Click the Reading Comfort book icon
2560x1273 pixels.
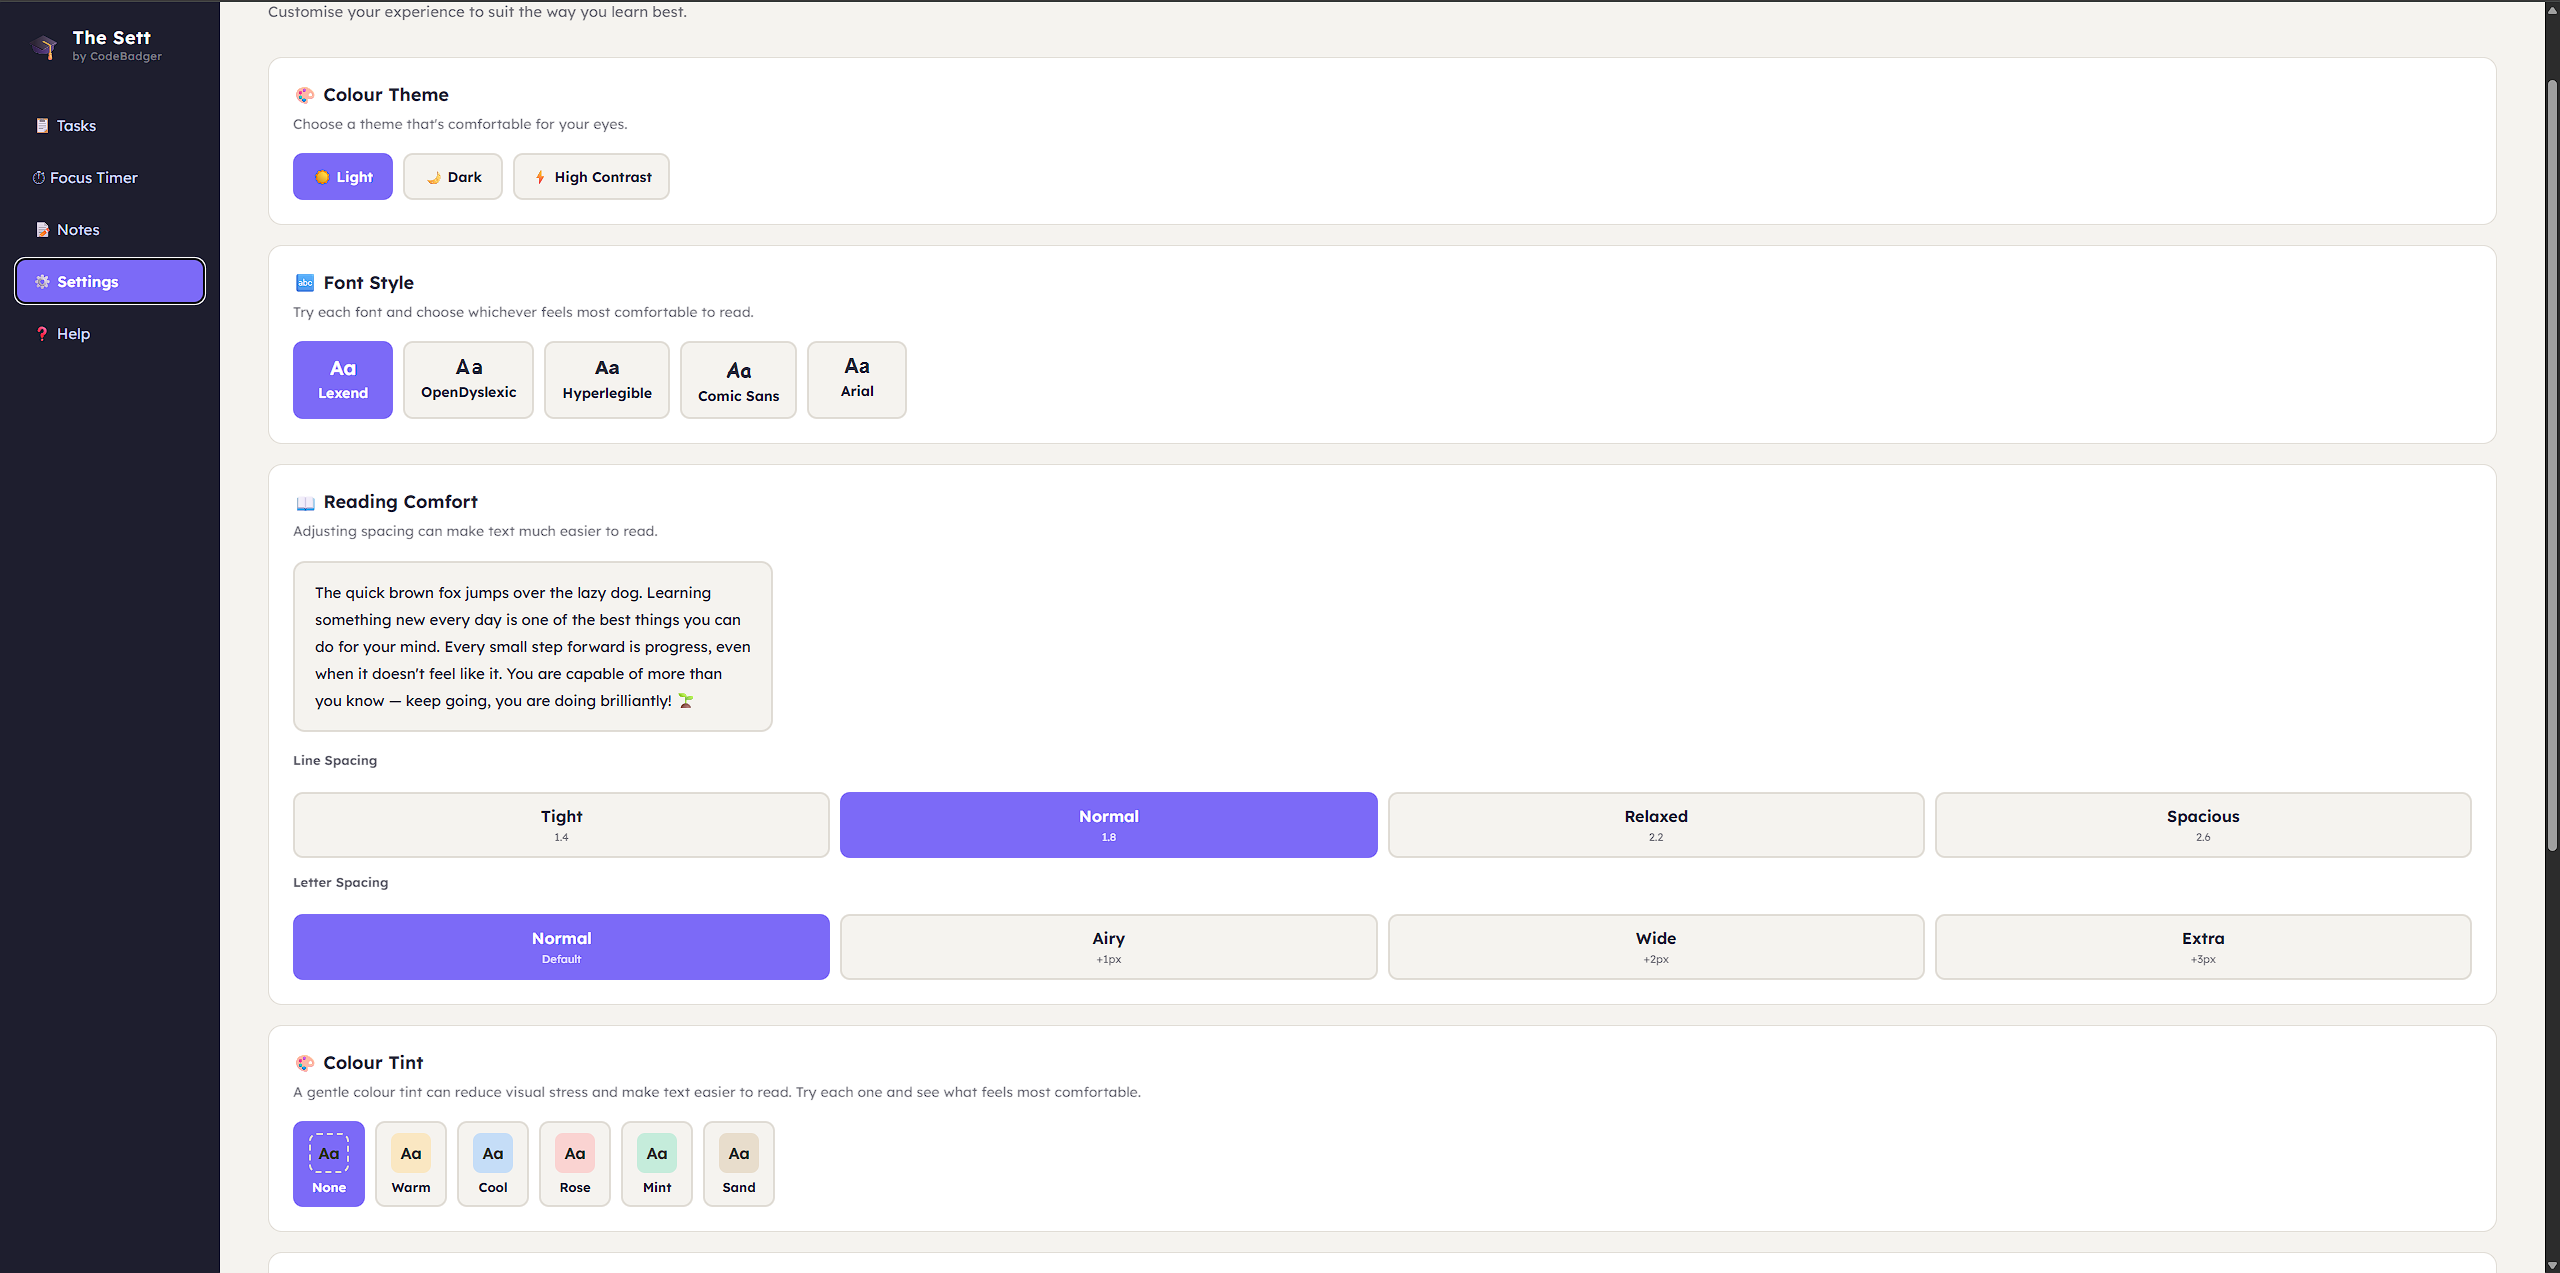tap(305, 502)
